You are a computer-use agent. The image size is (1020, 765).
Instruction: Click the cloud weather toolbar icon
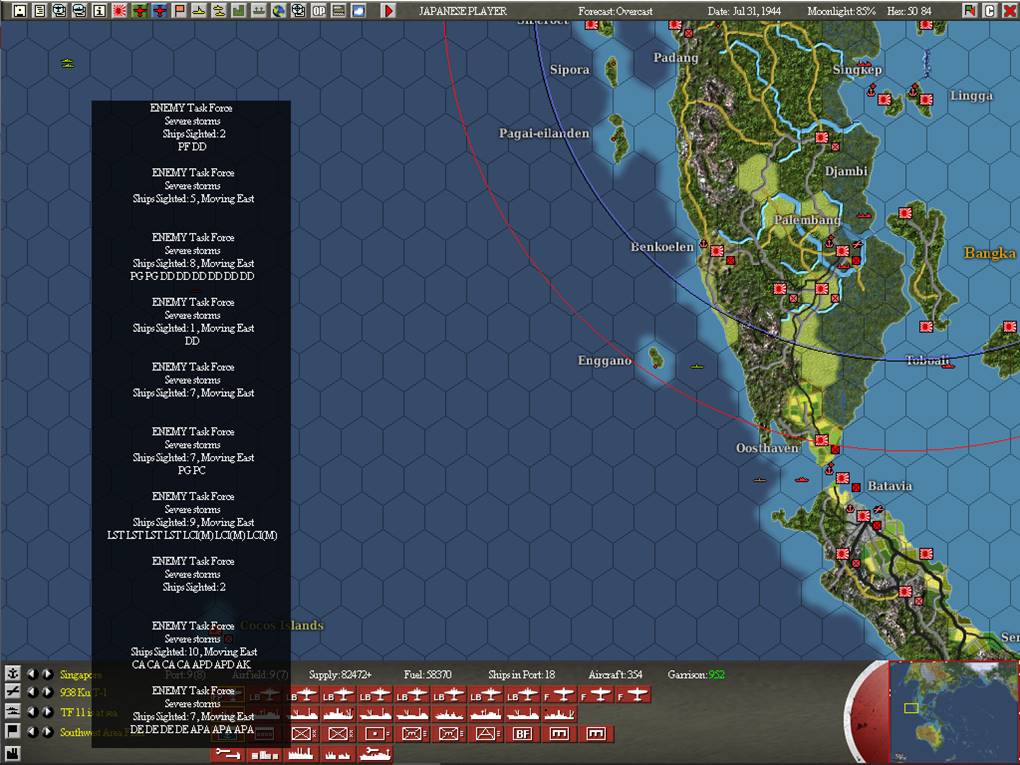(x=358, y=10)
